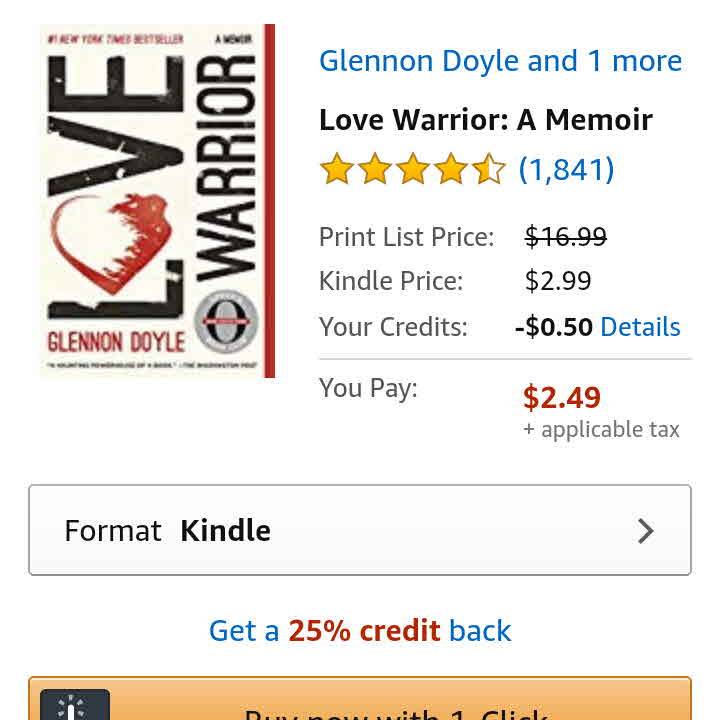Click the $2.99 Kindle Price value

click(558, 281)
